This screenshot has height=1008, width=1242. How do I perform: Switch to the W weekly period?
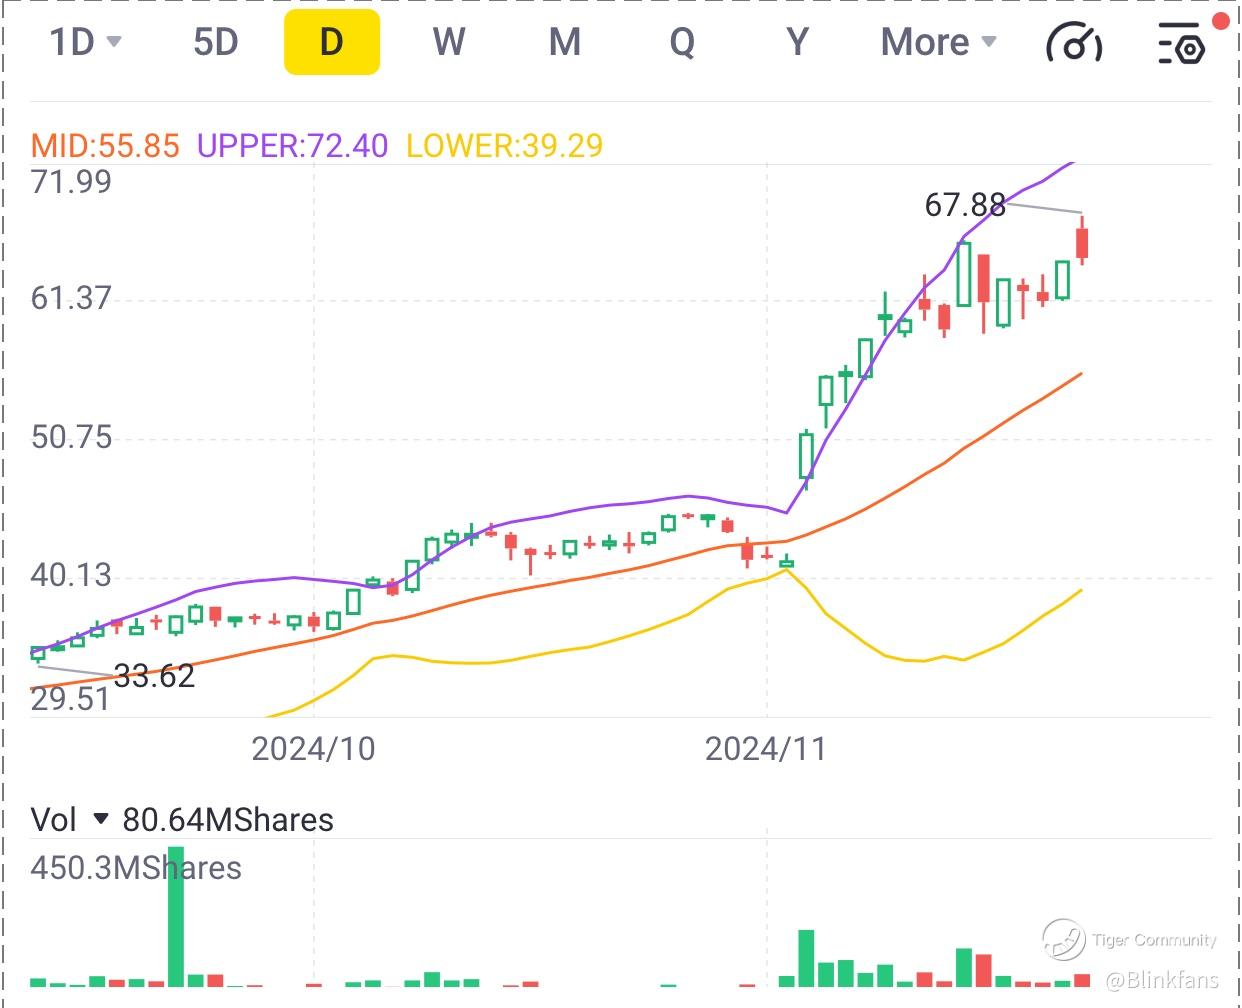tap(449, 42)
